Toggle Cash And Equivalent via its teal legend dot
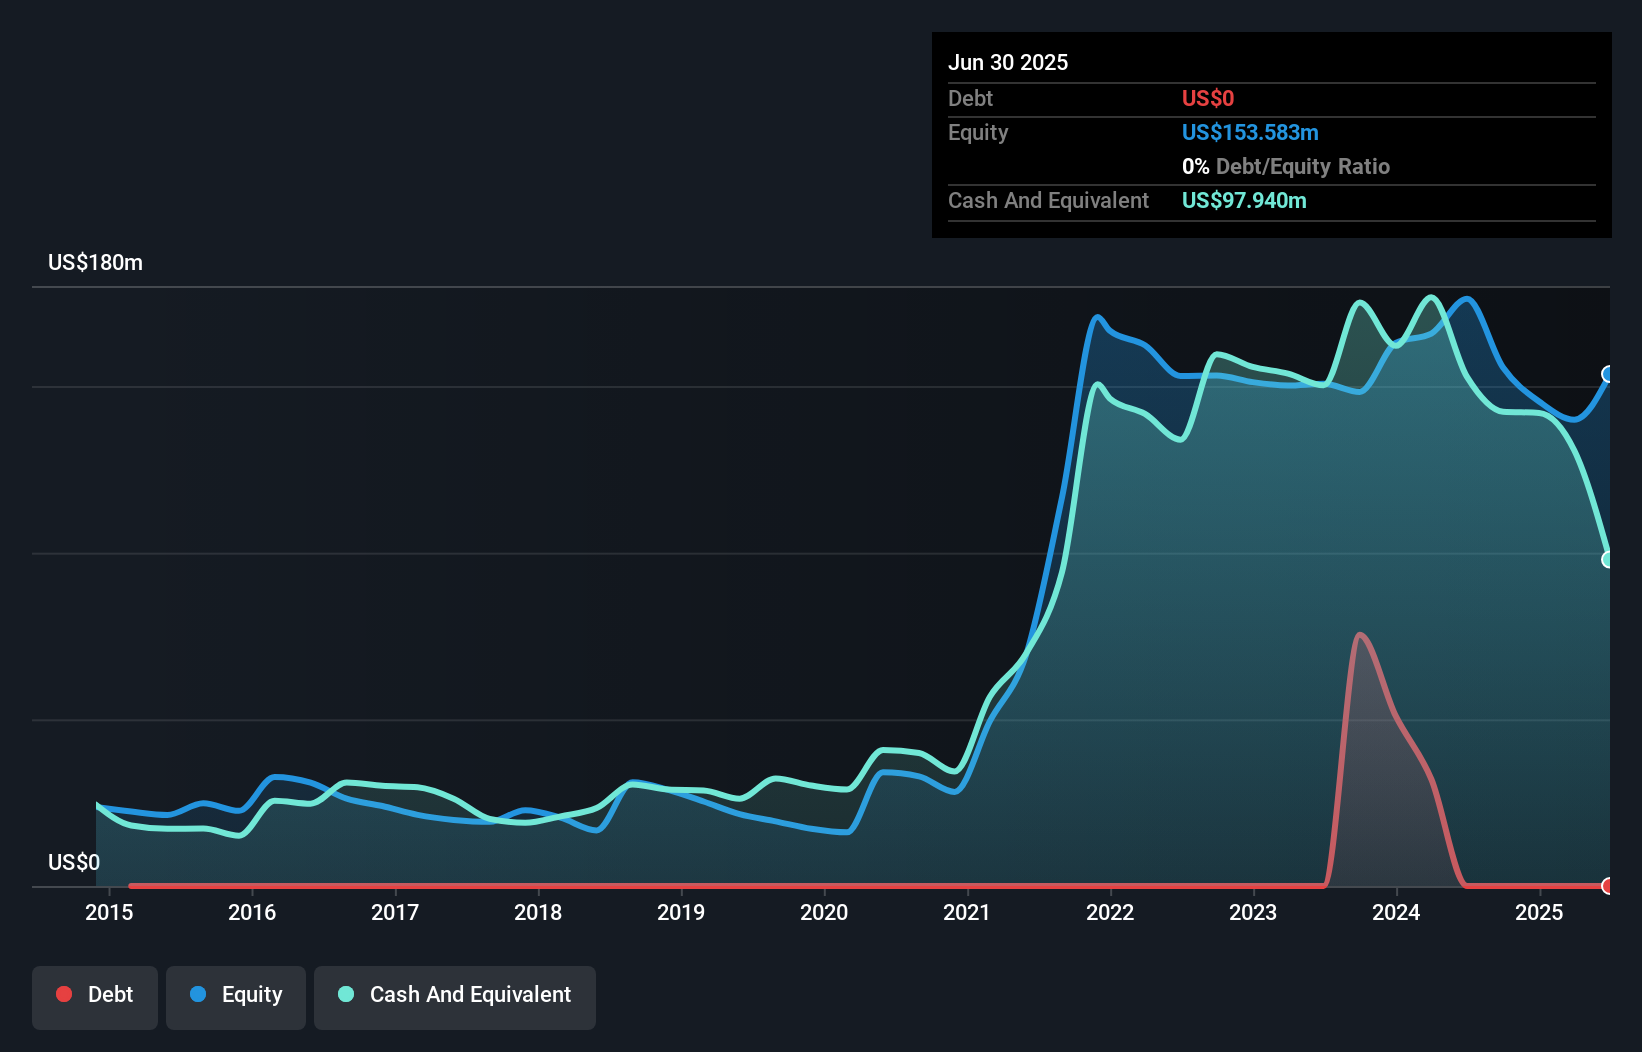 [344, 994]
